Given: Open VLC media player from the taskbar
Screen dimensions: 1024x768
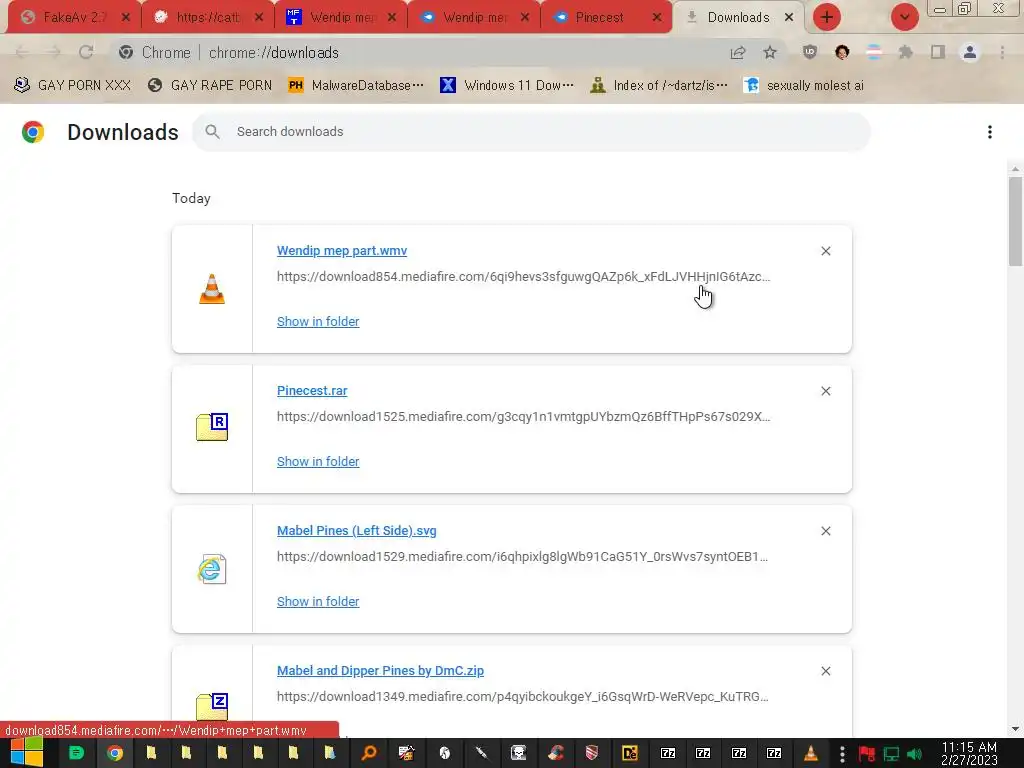Looking at the screenshot, I should point(810,753).
